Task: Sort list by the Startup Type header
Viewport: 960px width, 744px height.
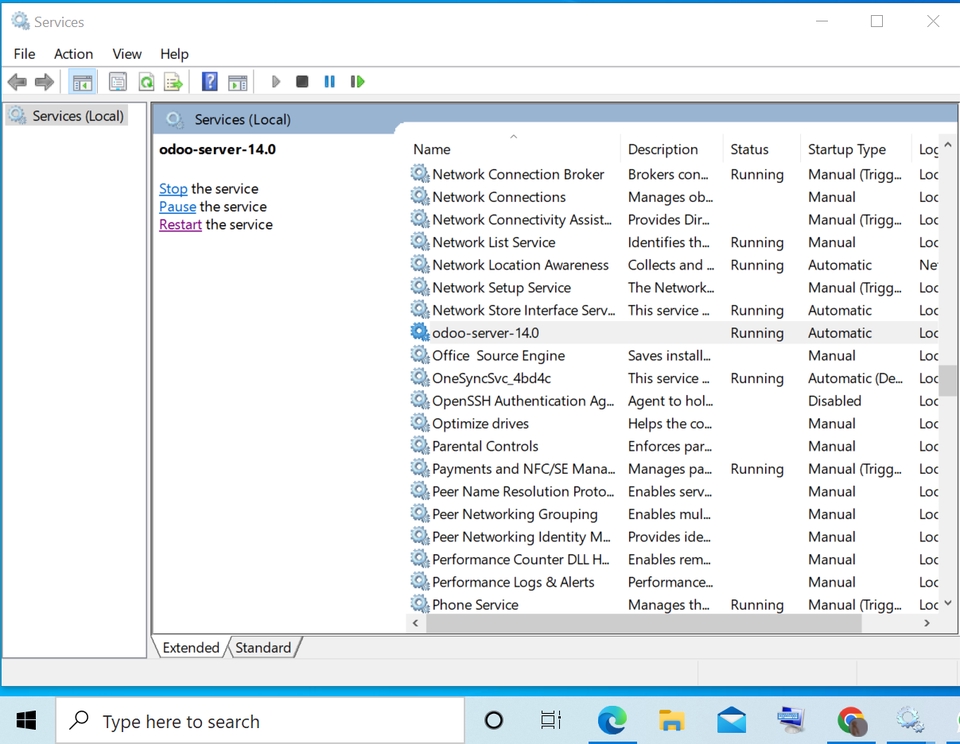Action: click(846, 149)
